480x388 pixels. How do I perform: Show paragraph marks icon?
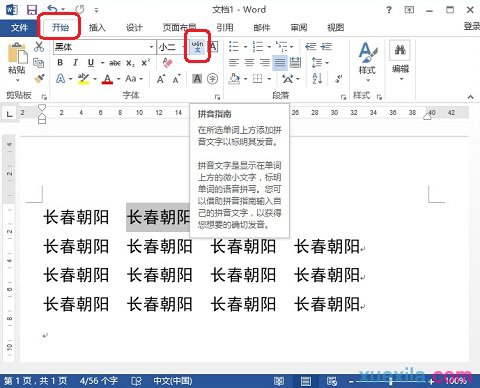pos(339,79)
